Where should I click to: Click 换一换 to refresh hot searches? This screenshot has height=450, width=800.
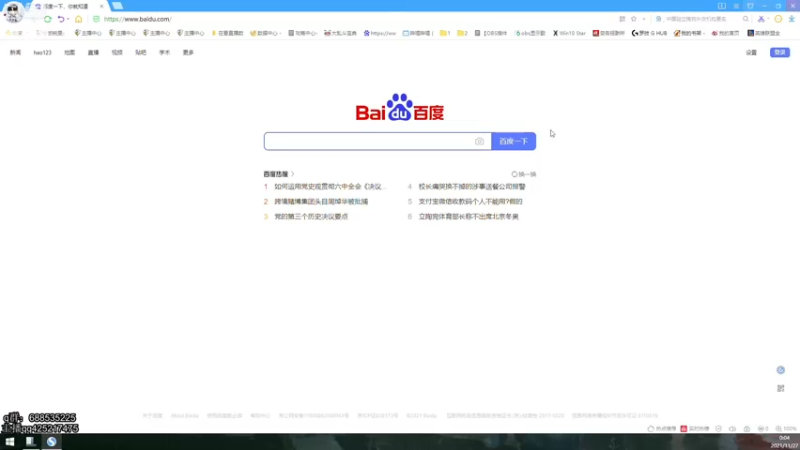[x=524, y=174]
